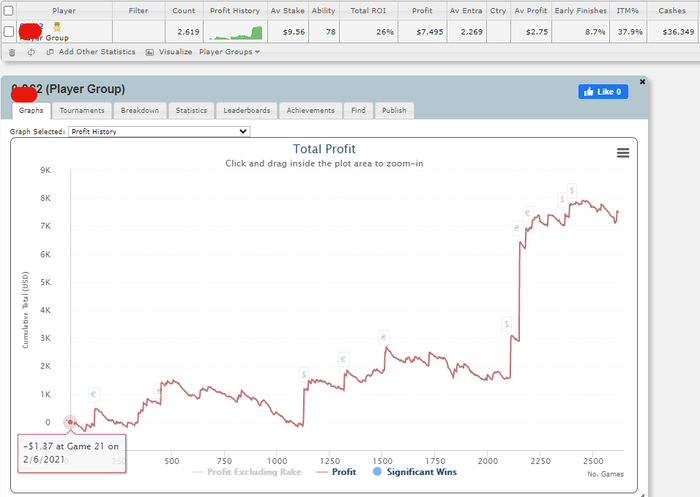Toggle the Significant Wins legend series

click(x=415, y=472)
